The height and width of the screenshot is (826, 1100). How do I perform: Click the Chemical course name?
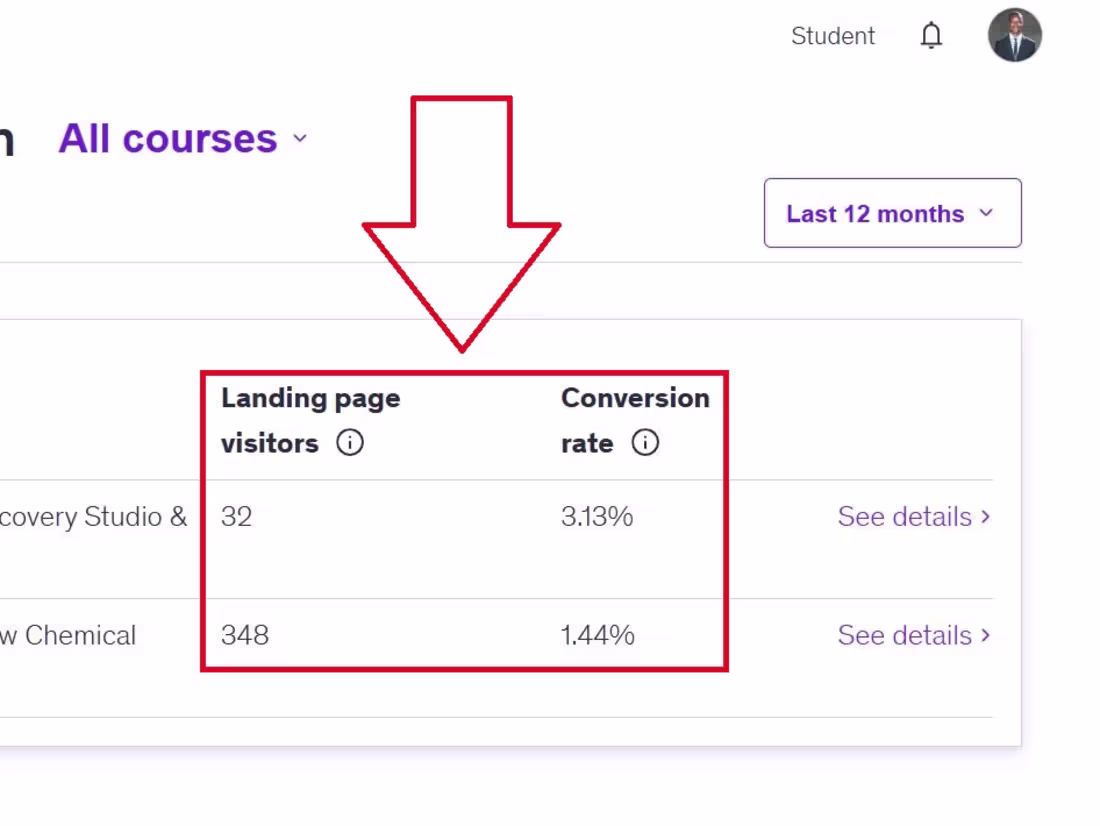tap(70, 635)
